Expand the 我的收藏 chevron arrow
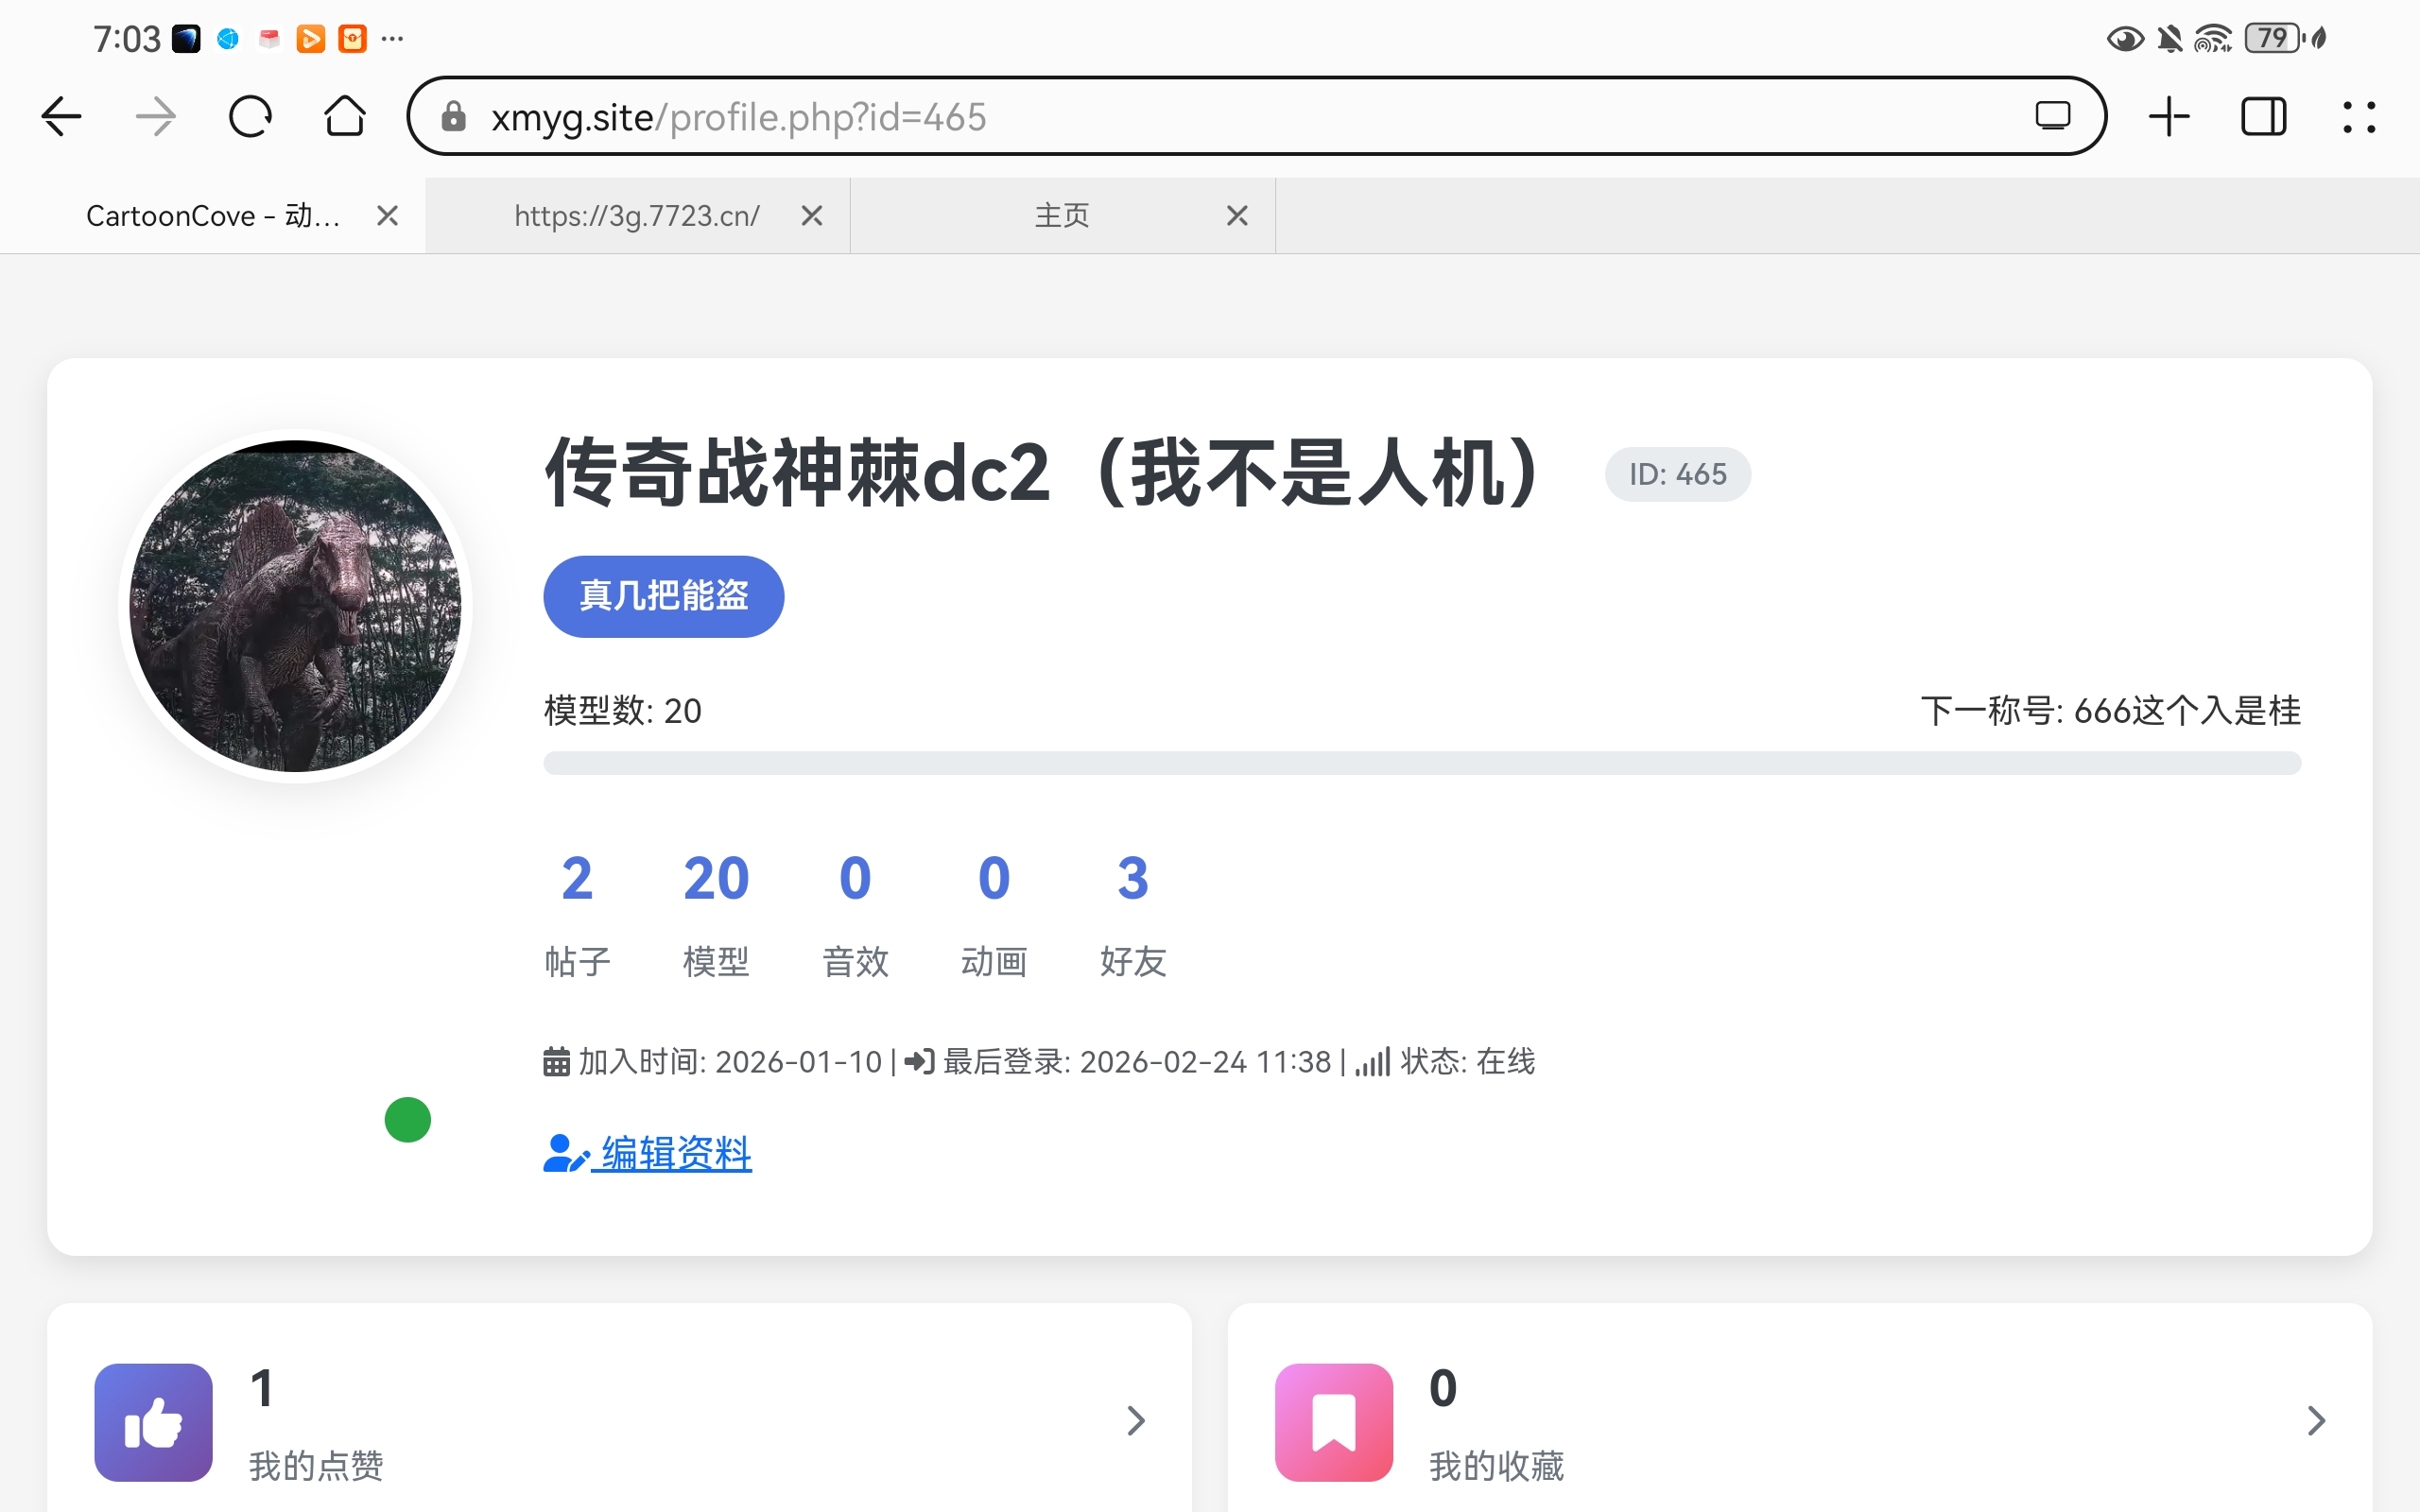This screenshot has width=2420, height=1512. click(2315, 1420)
